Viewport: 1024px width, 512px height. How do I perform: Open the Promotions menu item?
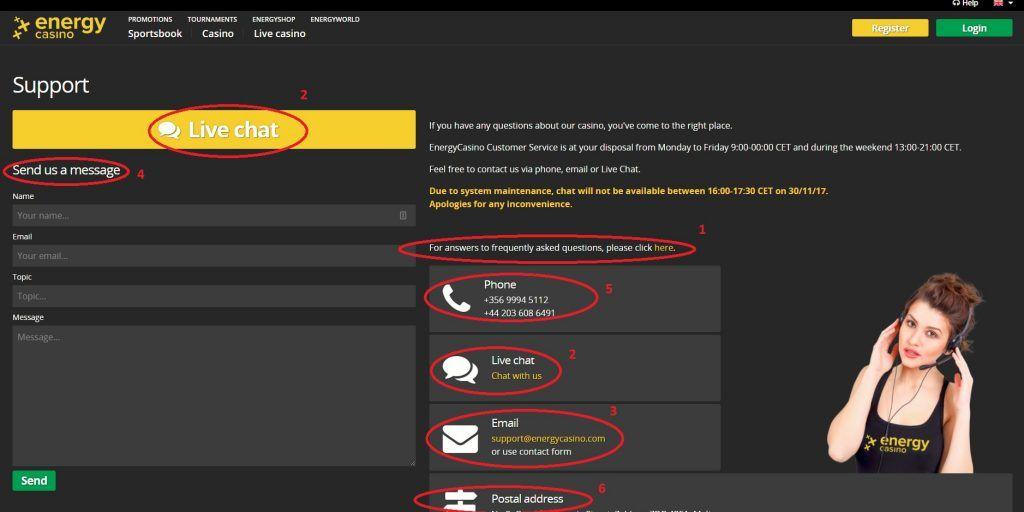(150, 19)
